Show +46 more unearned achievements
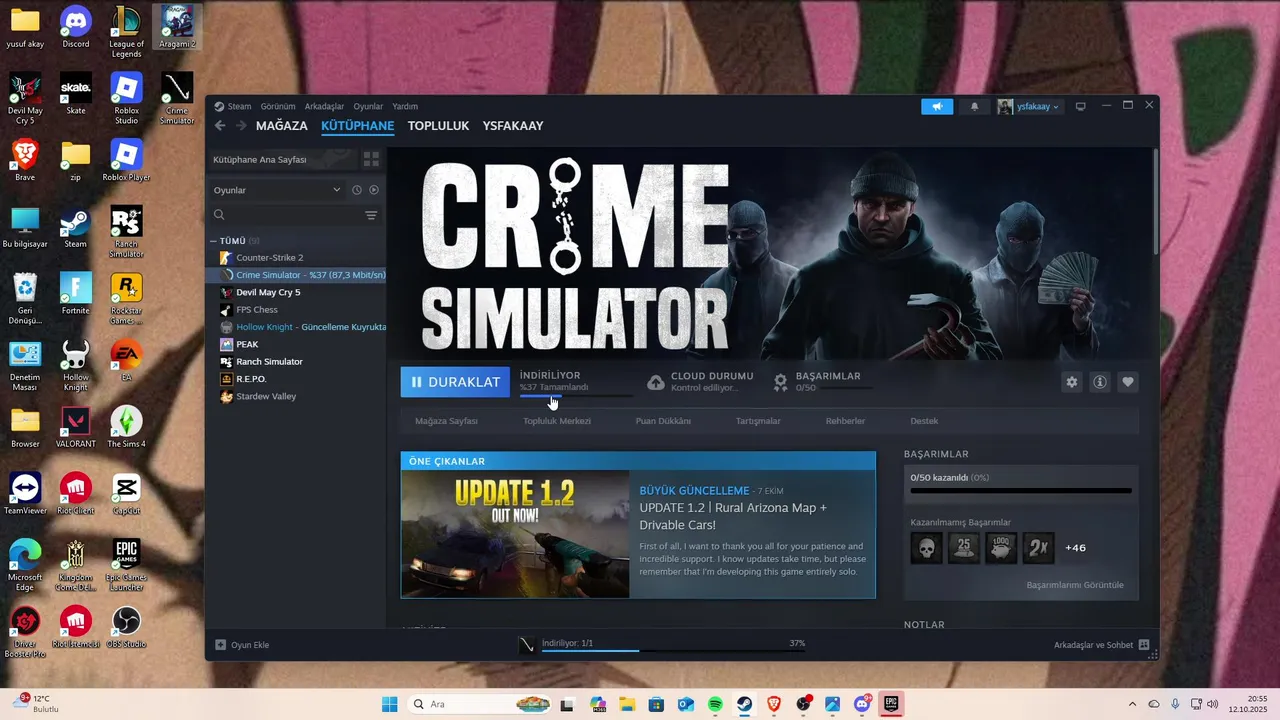Viewport: 1280px width, 720px height. [1075, 548]
